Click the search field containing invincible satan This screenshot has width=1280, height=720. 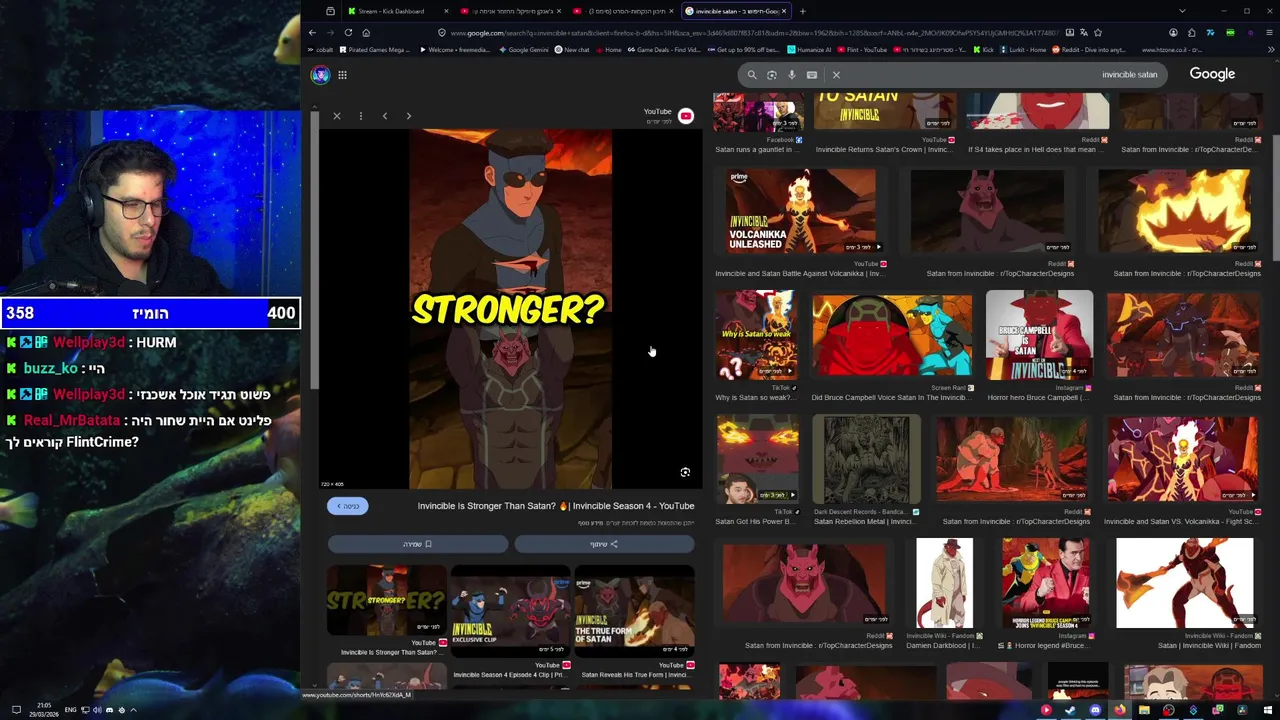pyautogui.click(x=1000, y=74)
